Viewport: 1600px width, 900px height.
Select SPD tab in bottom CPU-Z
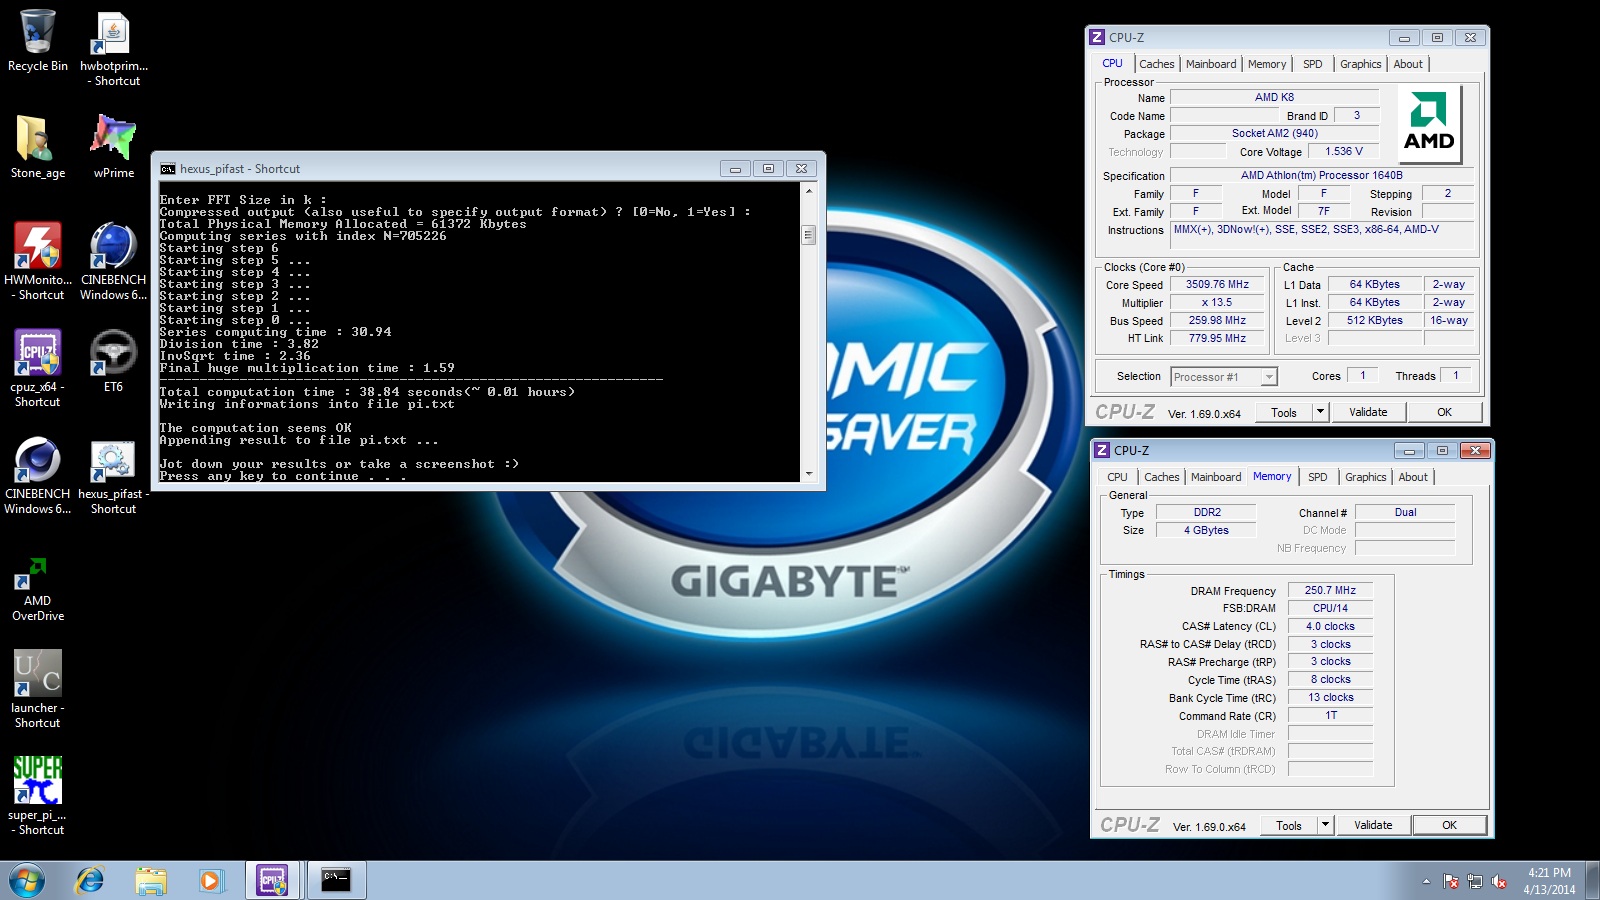coord(1318,477)
